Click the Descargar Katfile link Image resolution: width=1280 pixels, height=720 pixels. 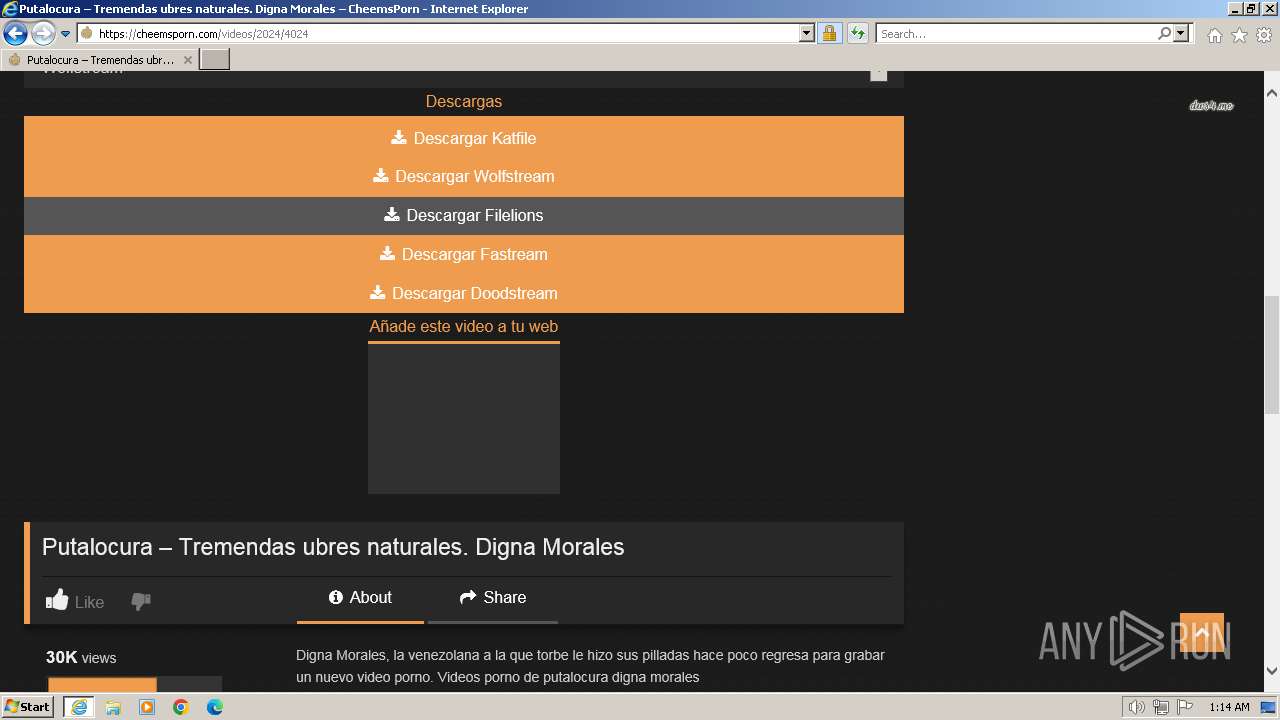[x=464, y=138]
